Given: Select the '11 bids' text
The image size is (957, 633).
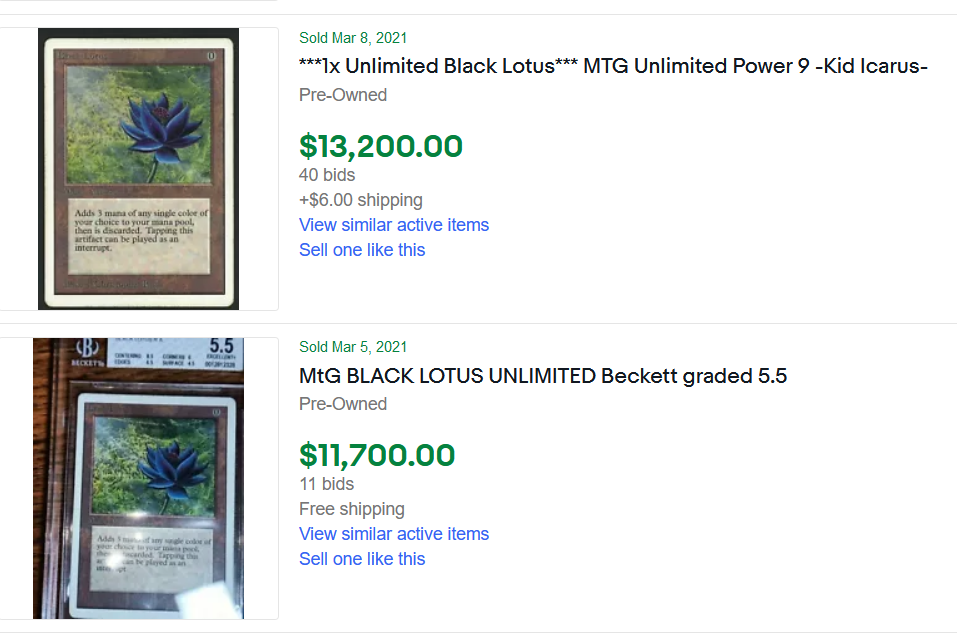Looking at the screenshot, I should (326, 484).
